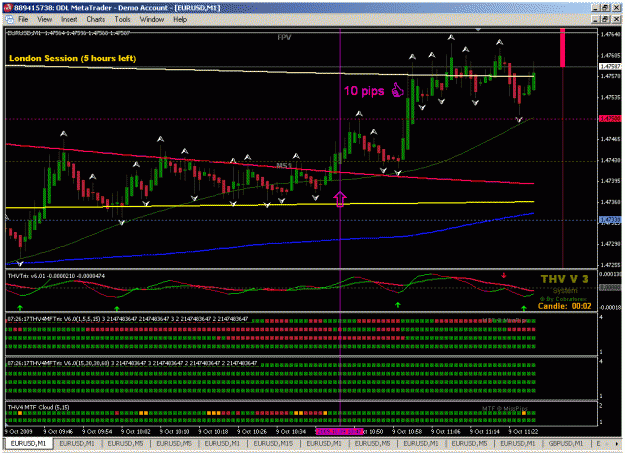Viewport: 625px width, 453px height.
Task: Click the right scroll arrow of chart tabs
Action: [617, 443]
